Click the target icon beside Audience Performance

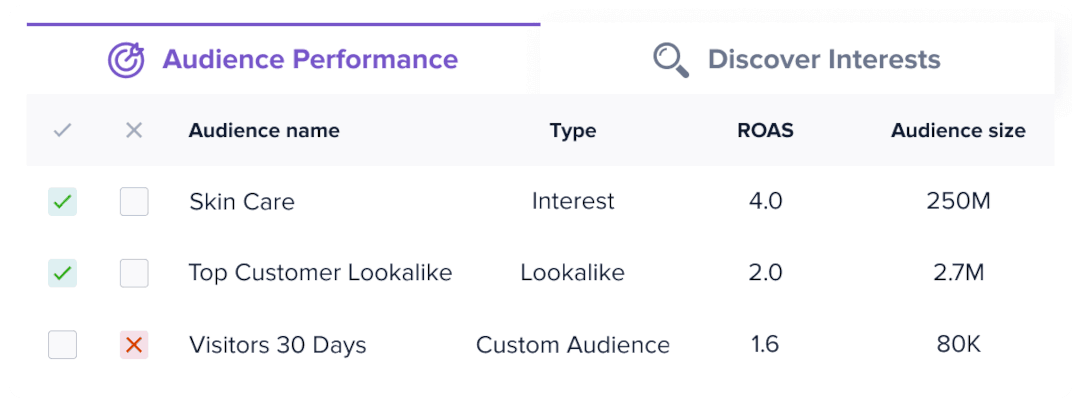[127, 60]
